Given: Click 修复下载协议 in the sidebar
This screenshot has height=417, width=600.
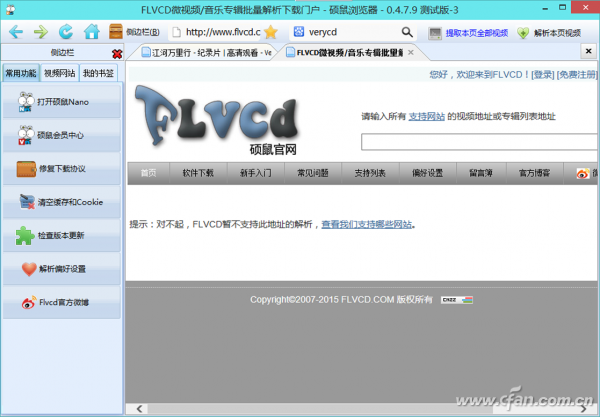Looking at the screenshot, I should (62, 169).
